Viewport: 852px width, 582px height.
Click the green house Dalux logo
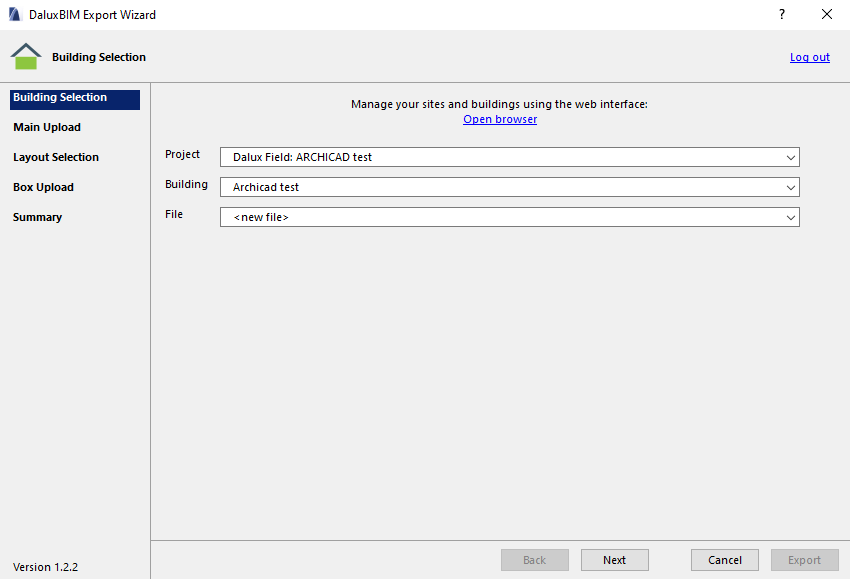[26, 57]
